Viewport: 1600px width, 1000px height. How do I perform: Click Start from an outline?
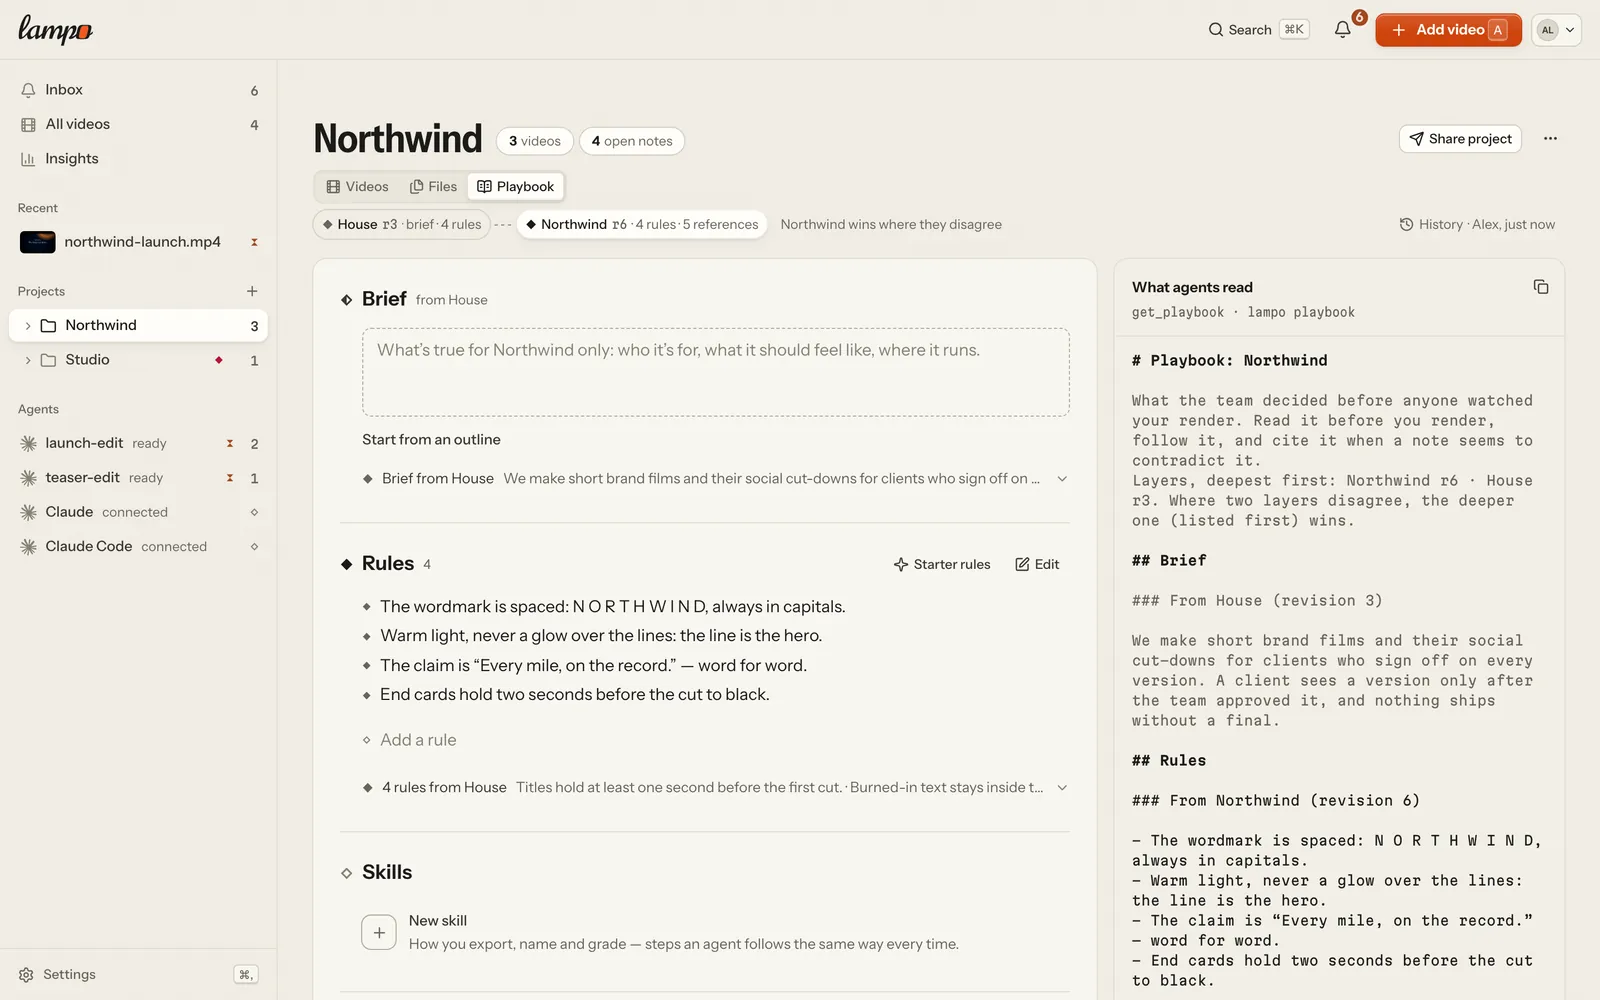(x=431, y=440)
